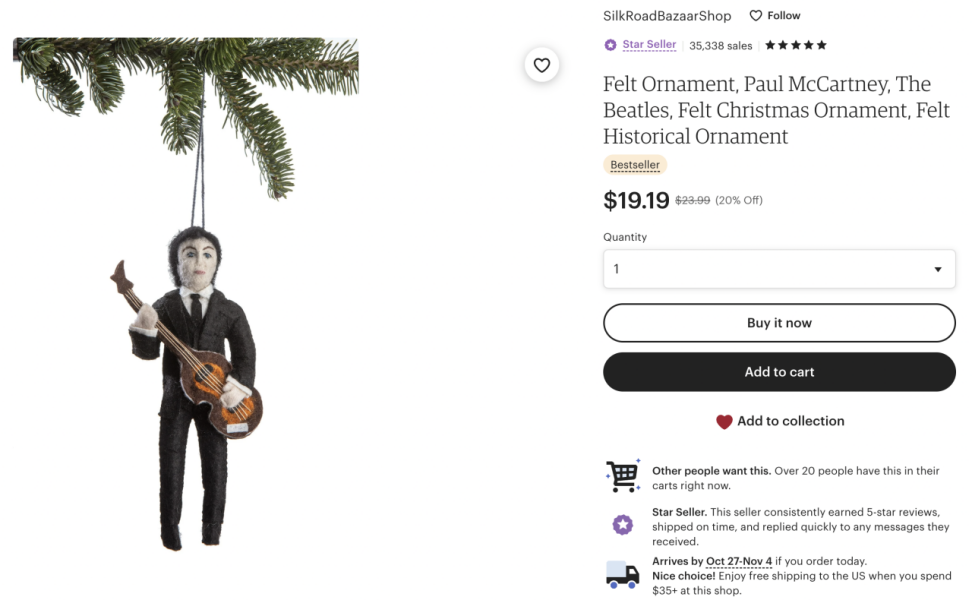Screen dimensions: 972x600
Task: Click the heart icon inside the Follow control
Action: pyautogui.click(x=757, y=15)
